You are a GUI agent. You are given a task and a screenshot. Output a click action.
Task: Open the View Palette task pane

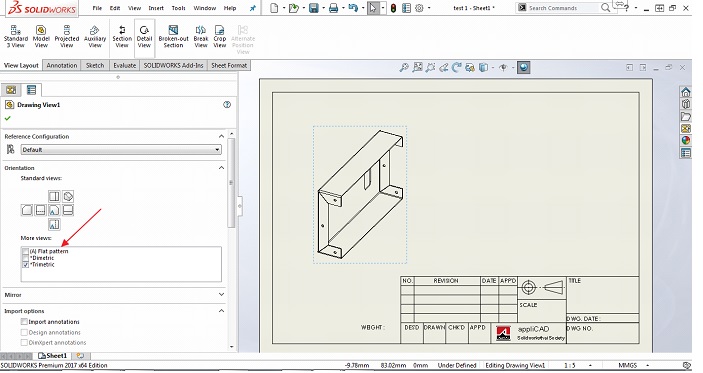point(686,129)
